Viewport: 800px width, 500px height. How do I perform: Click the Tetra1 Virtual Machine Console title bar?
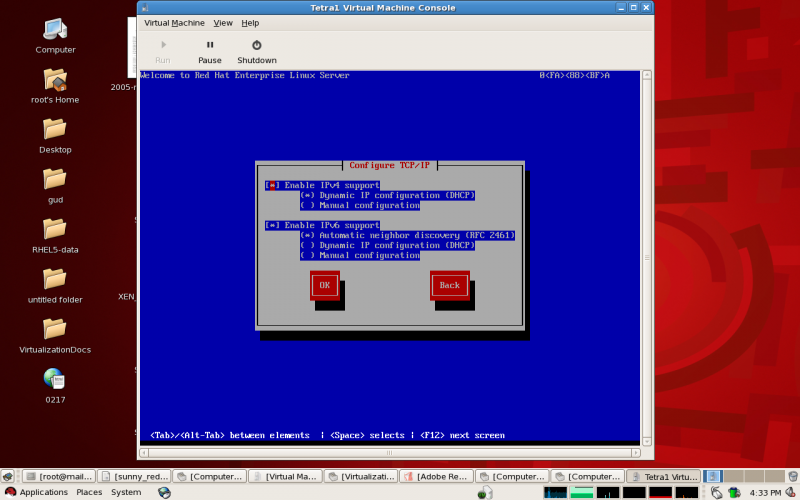[383, 8]
